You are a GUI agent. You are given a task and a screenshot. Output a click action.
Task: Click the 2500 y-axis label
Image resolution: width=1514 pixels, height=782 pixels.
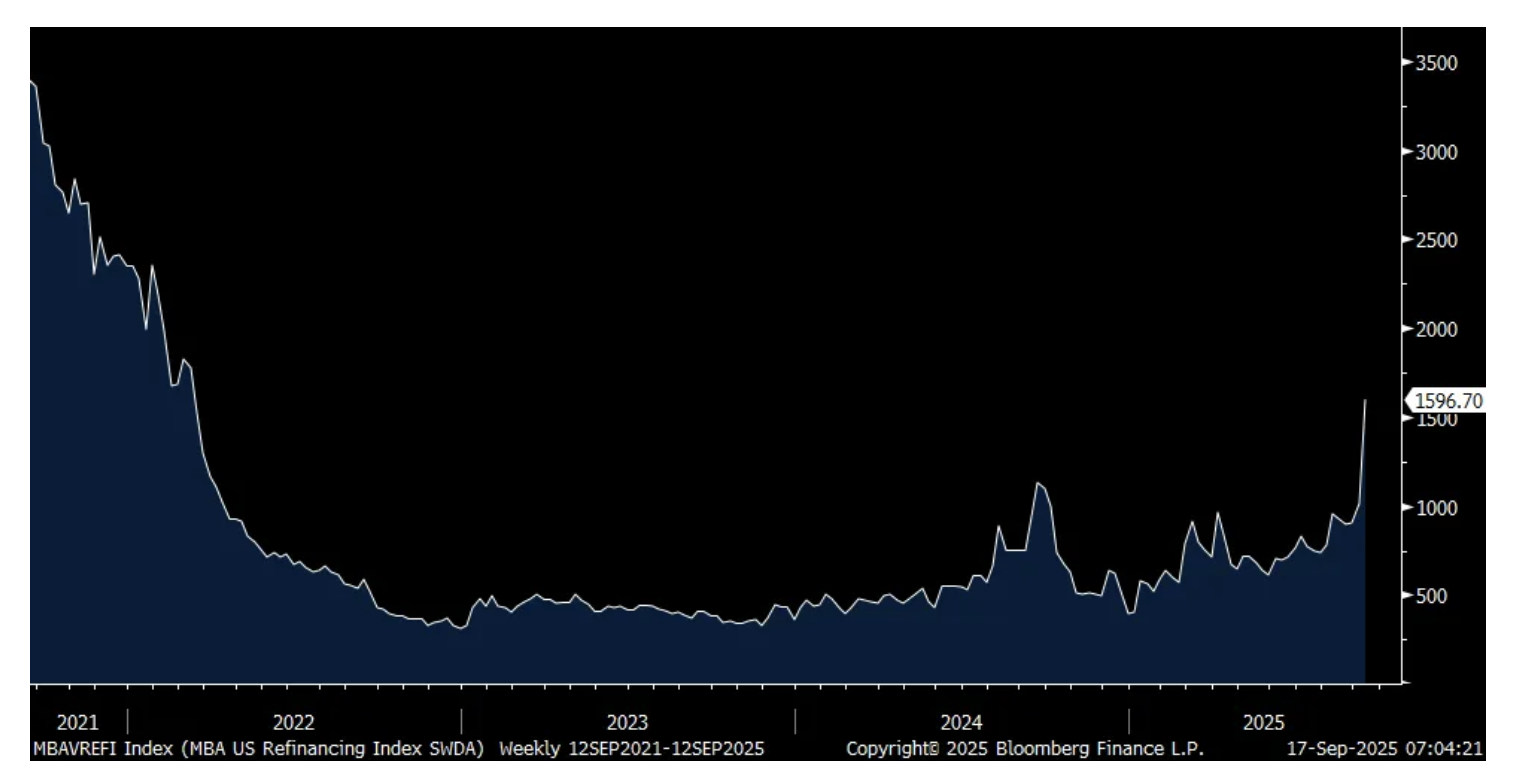pos(1435,241)
